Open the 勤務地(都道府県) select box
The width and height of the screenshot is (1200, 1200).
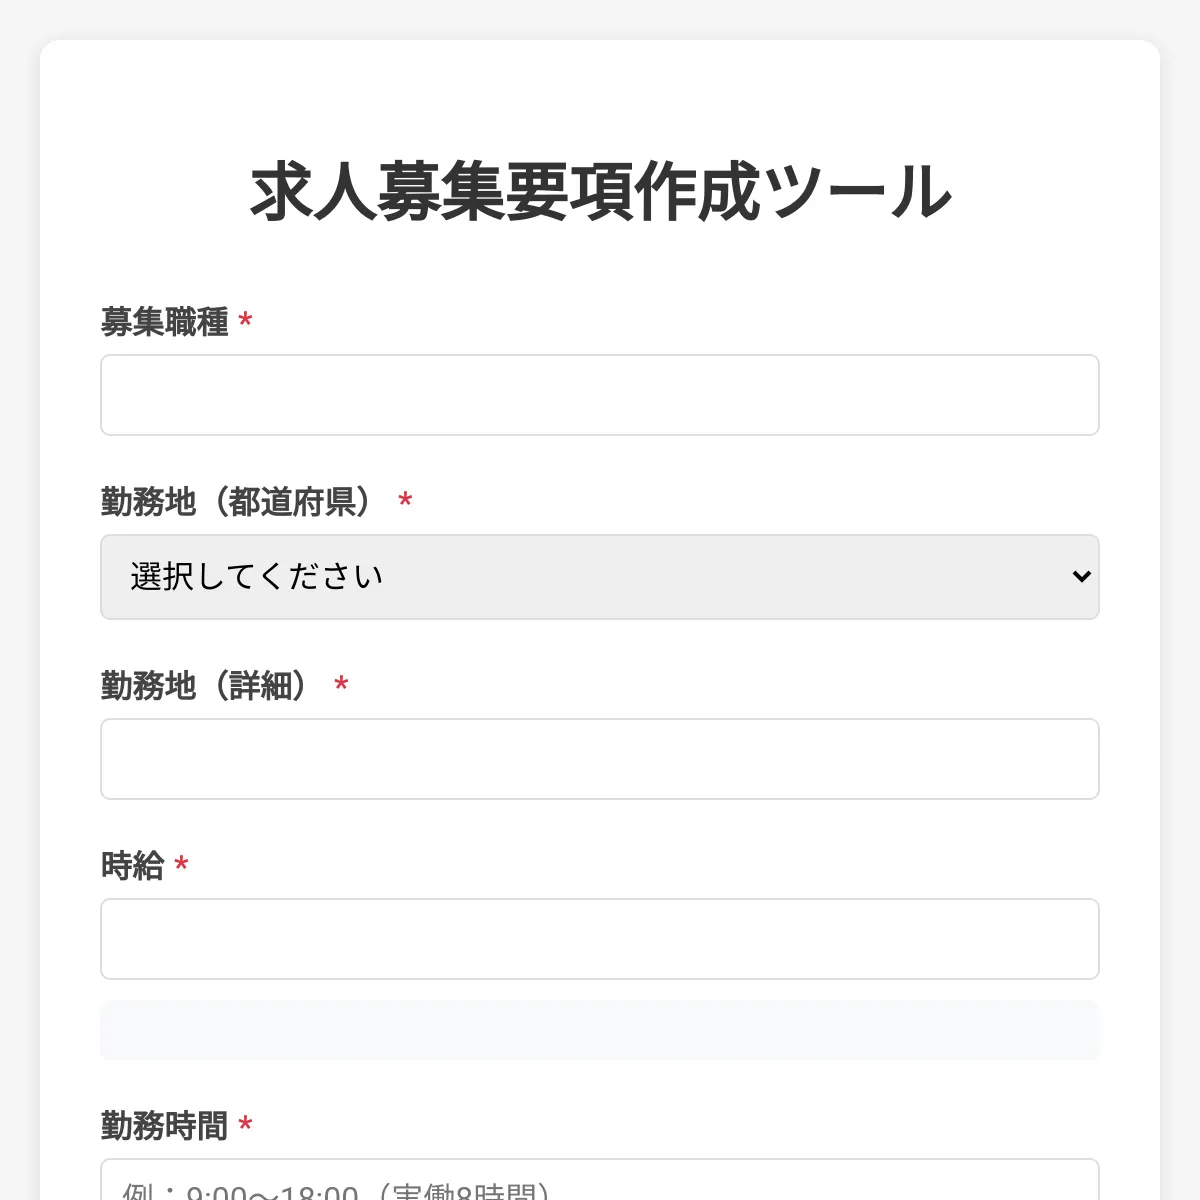click(600, 577)
